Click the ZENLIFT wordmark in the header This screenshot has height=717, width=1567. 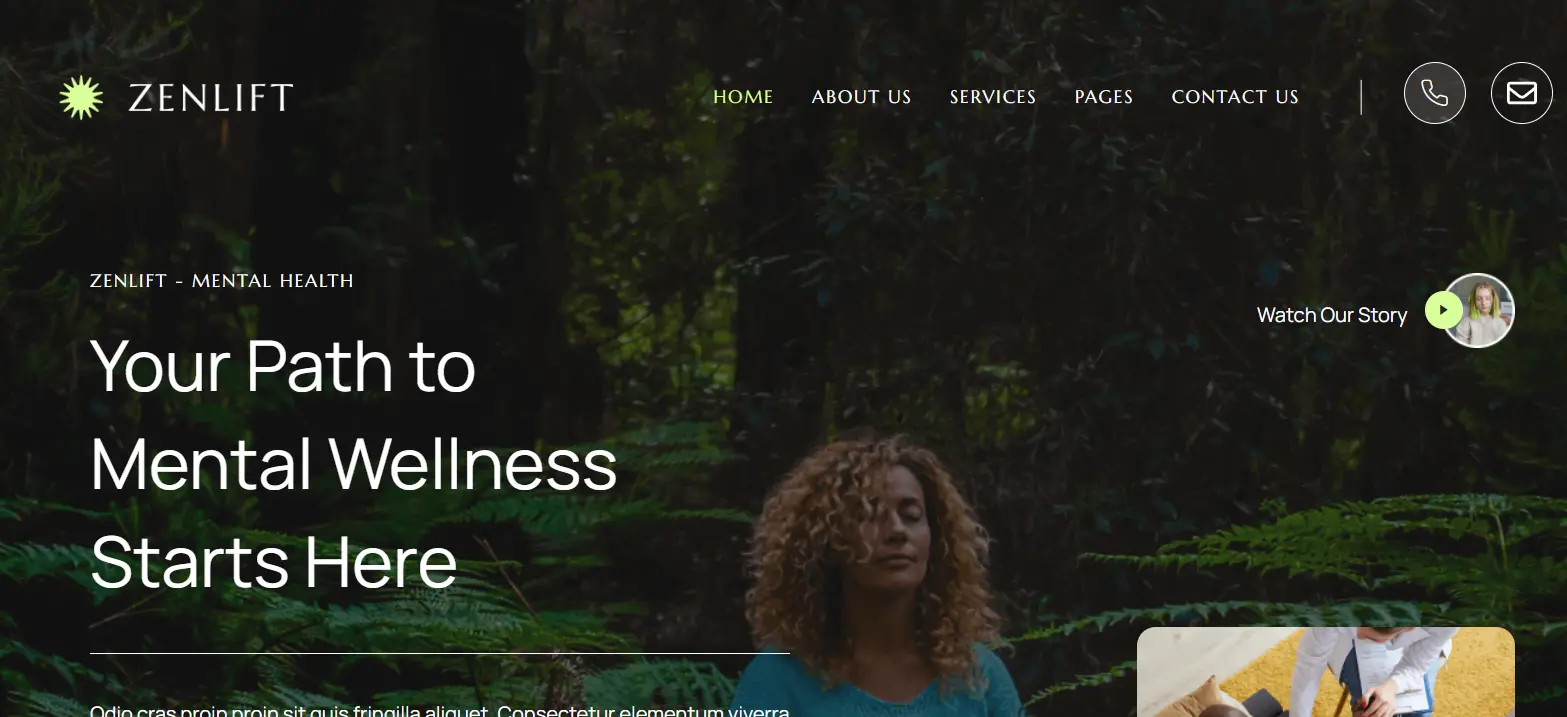[211, 98]
